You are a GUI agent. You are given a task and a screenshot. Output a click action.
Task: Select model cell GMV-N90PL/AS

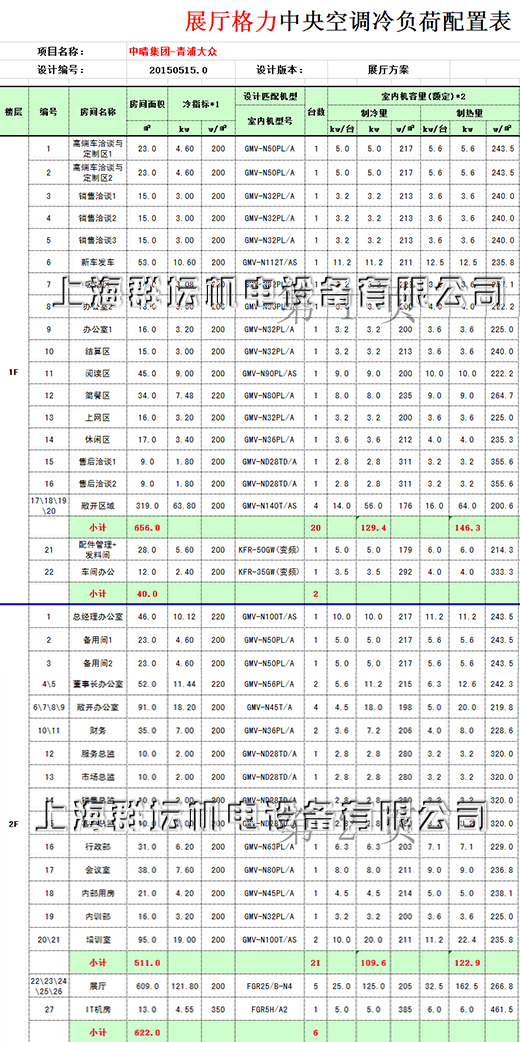270,373
